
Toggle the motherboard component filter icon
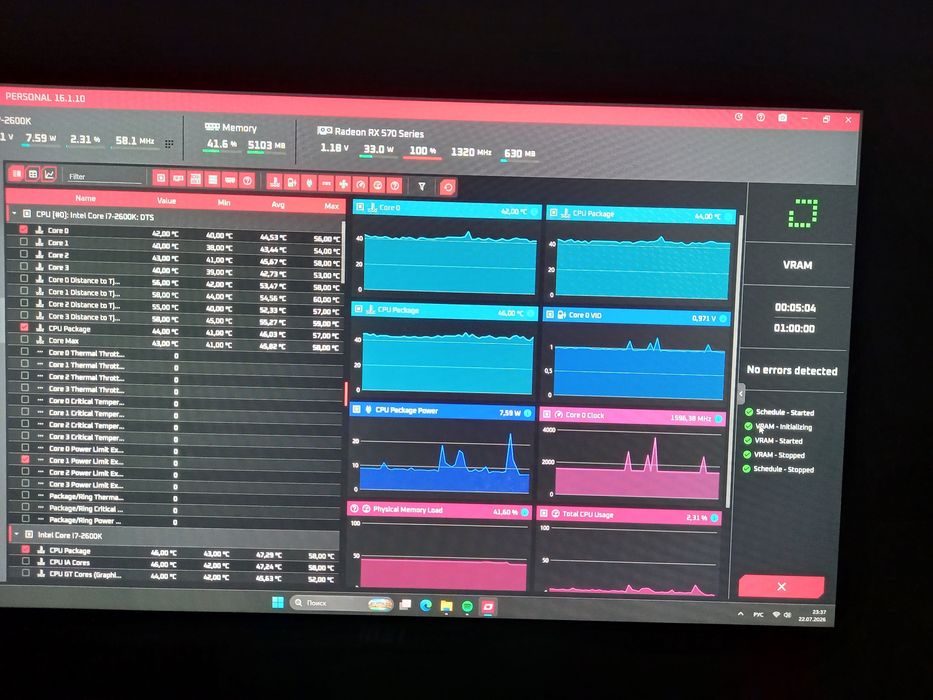pyautogui.click(x=195, y=179)
